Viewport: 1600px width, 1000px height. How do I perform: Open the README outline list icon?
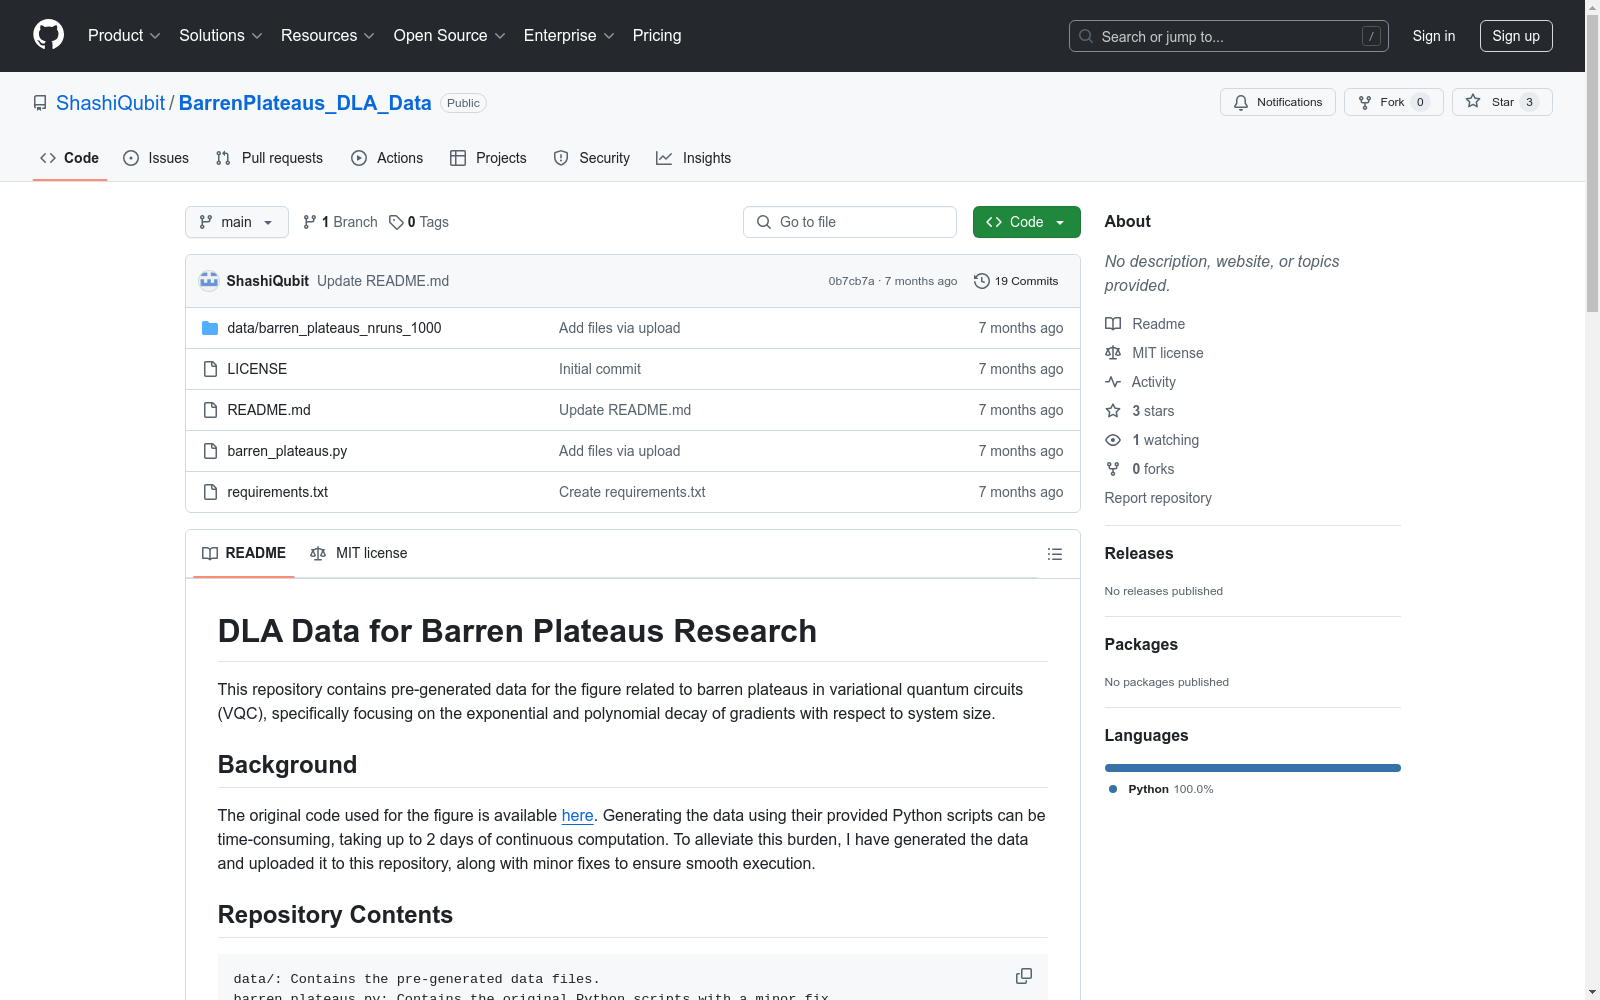click(1055, 554)
